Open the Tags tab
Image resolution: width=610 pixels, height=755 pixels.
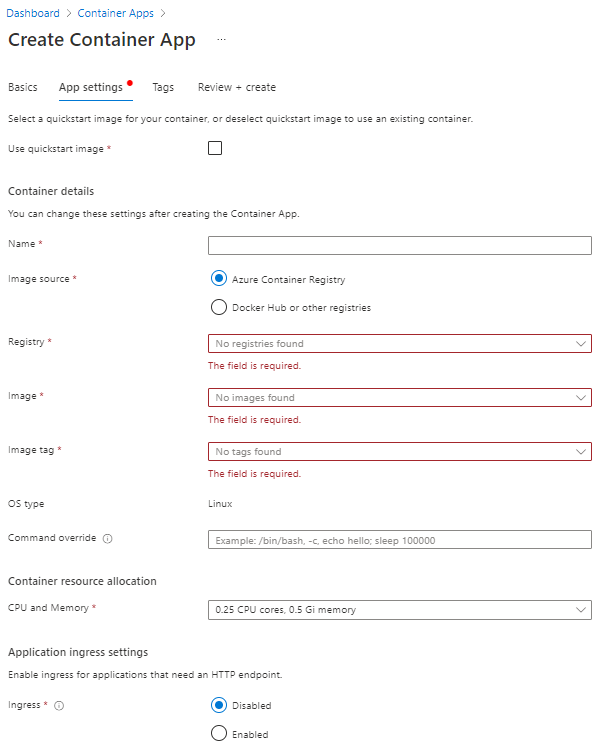(x=163, y=88)
